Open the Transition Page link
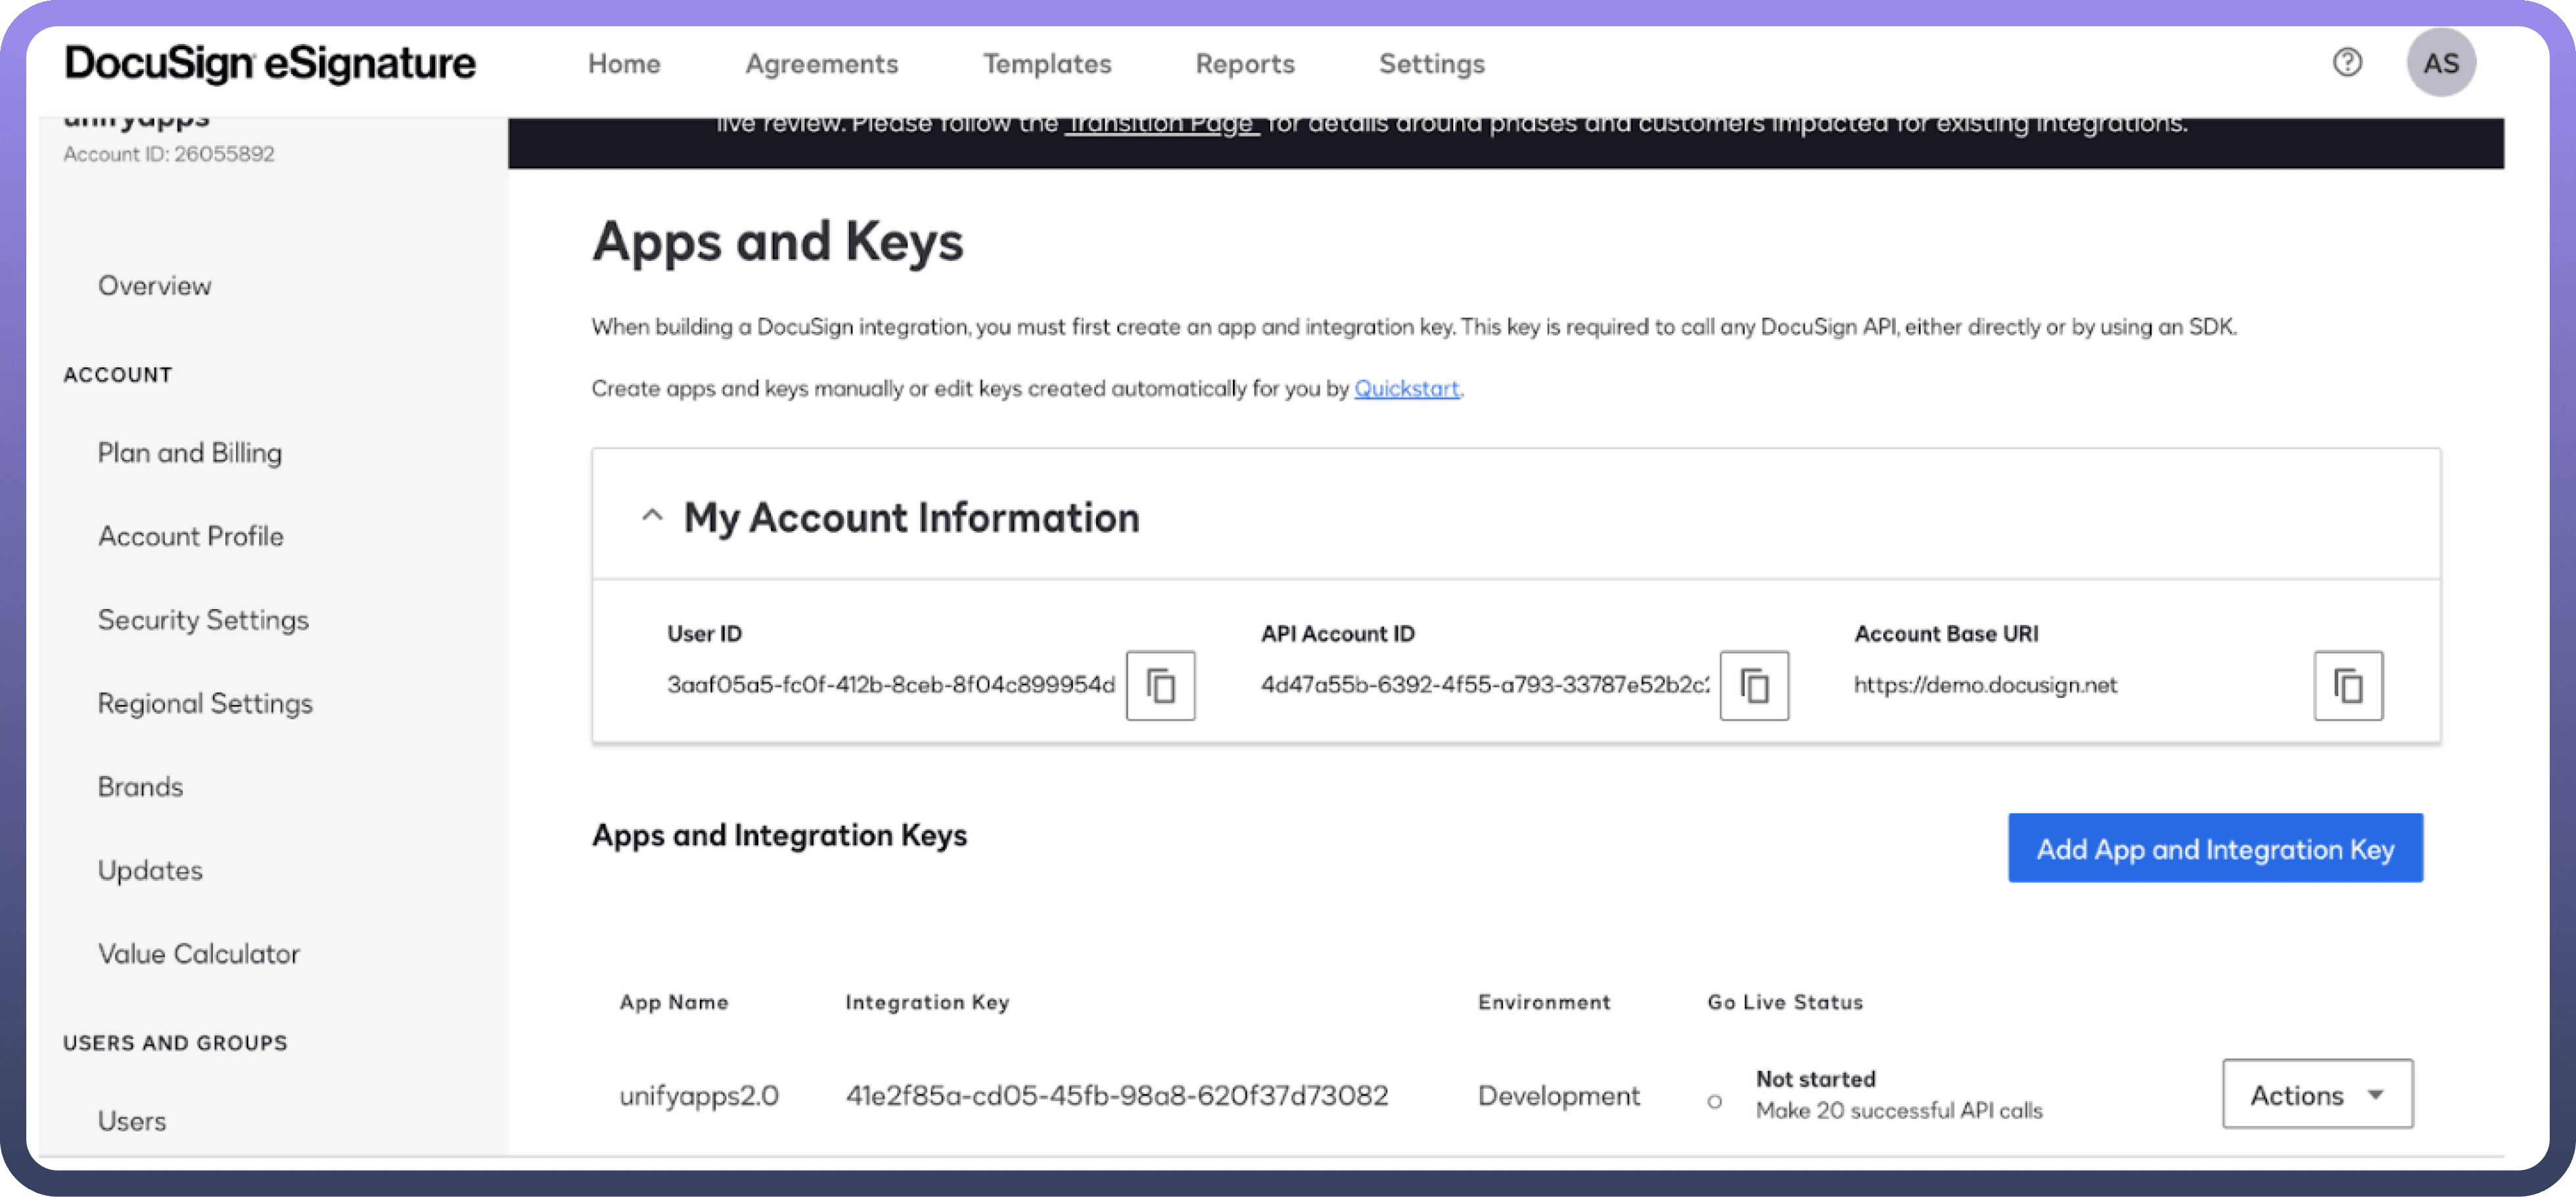 tap(1160, 126)
